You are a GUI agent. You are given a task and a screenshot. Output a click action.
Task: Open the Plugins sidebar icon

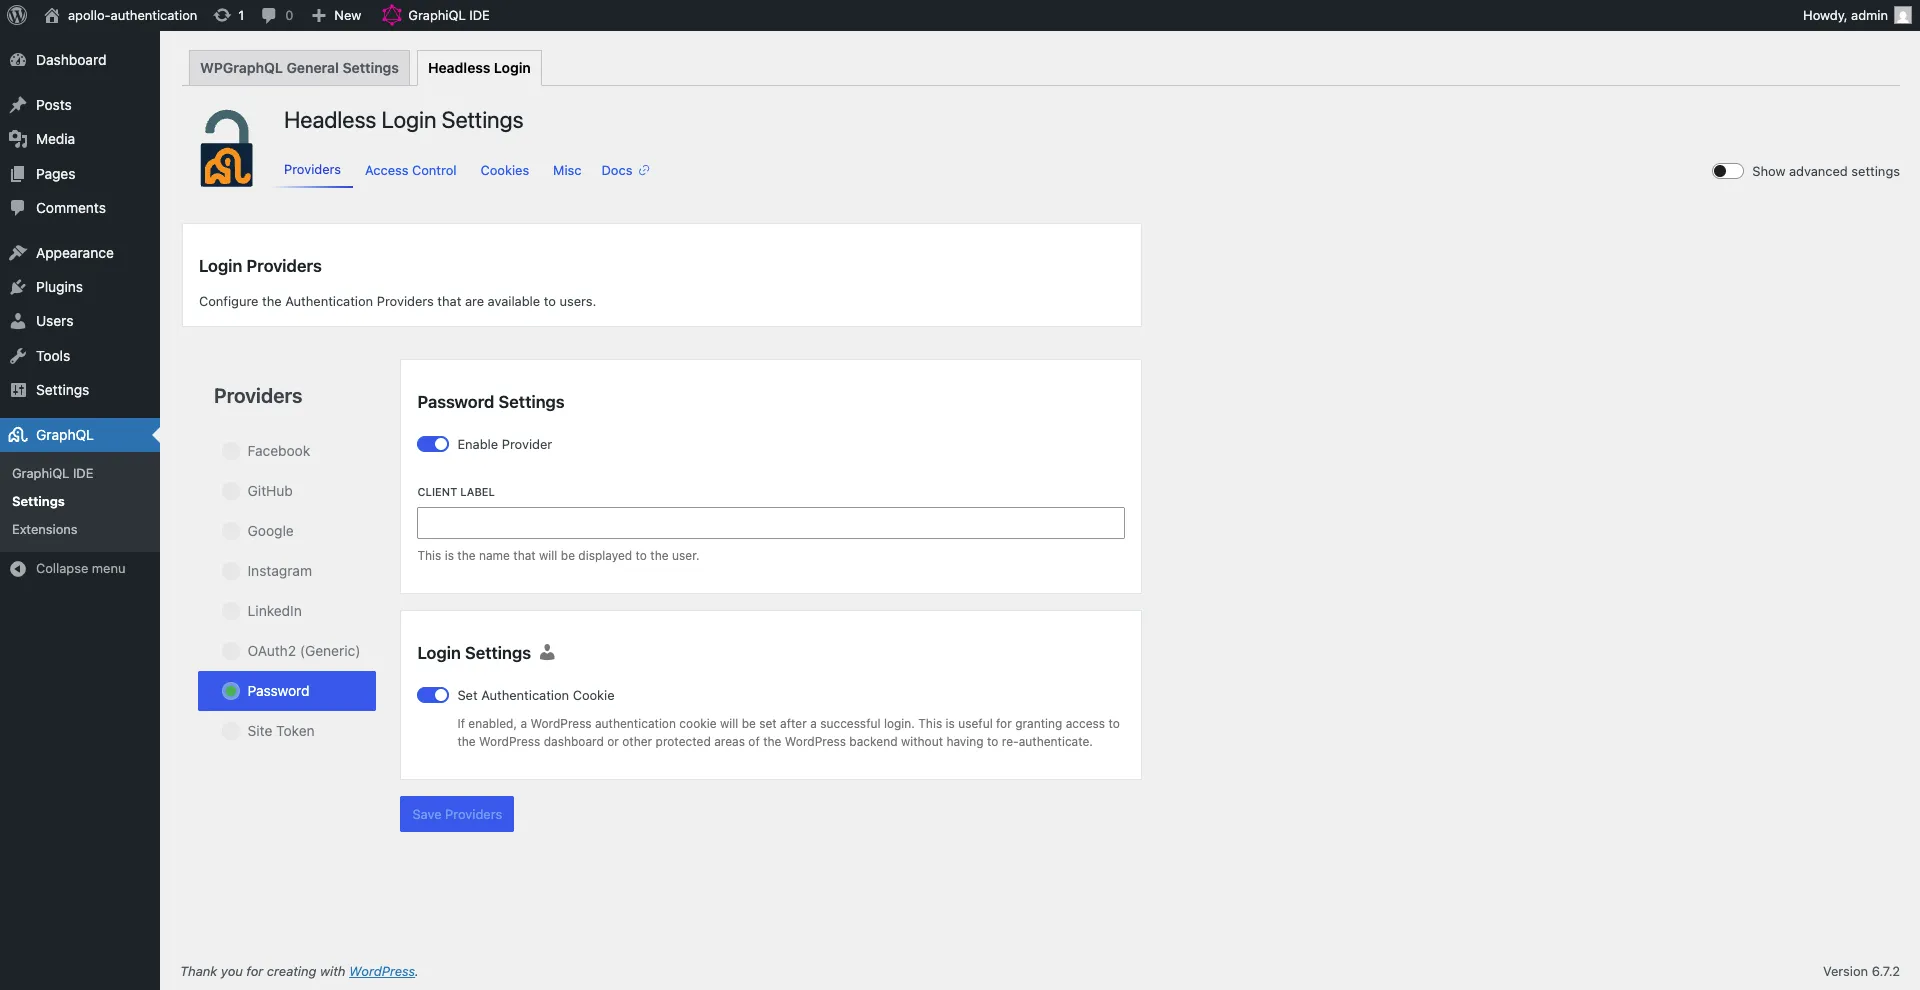[x=17, y=287]
